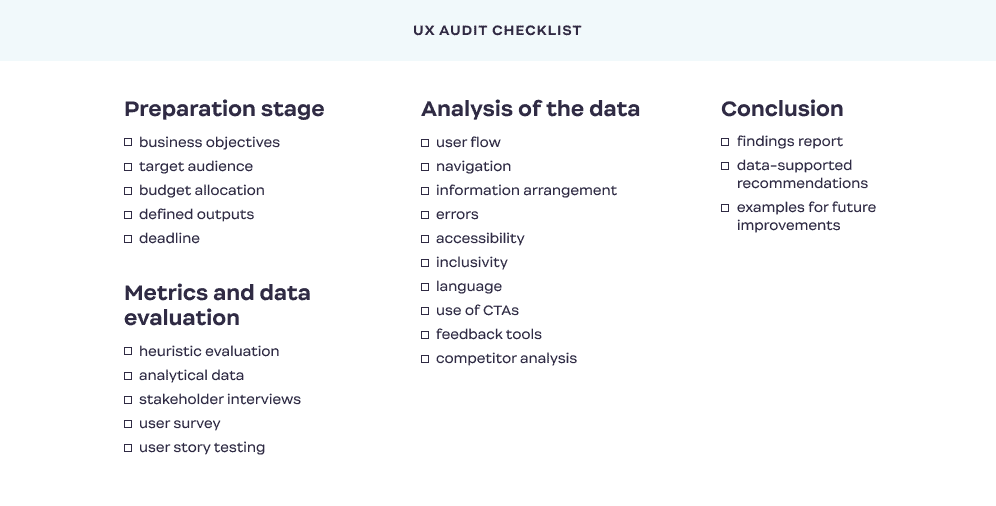Tick the analytical data checkbox
Image resolution: width=996 pixels, height=506 pixels.
click(128, 376)
